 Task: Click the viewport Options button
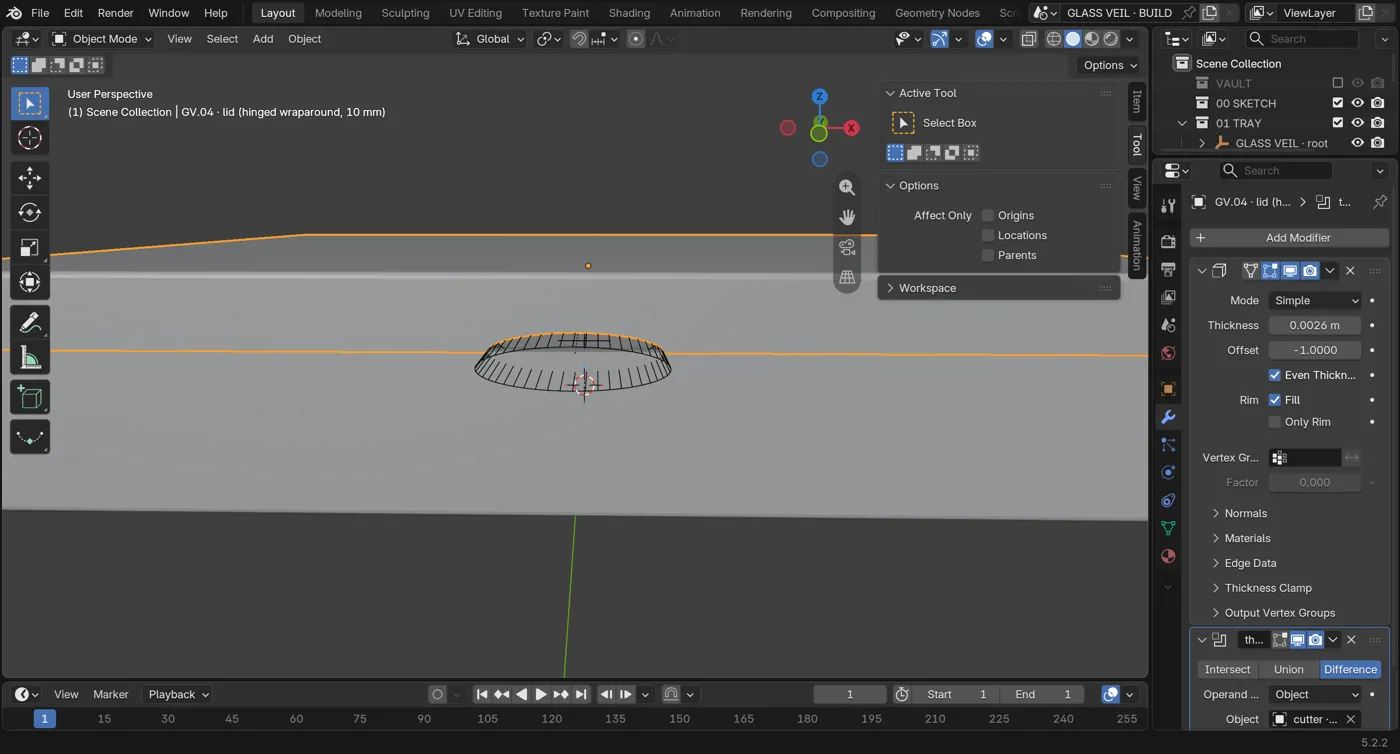pos(1110,65)
